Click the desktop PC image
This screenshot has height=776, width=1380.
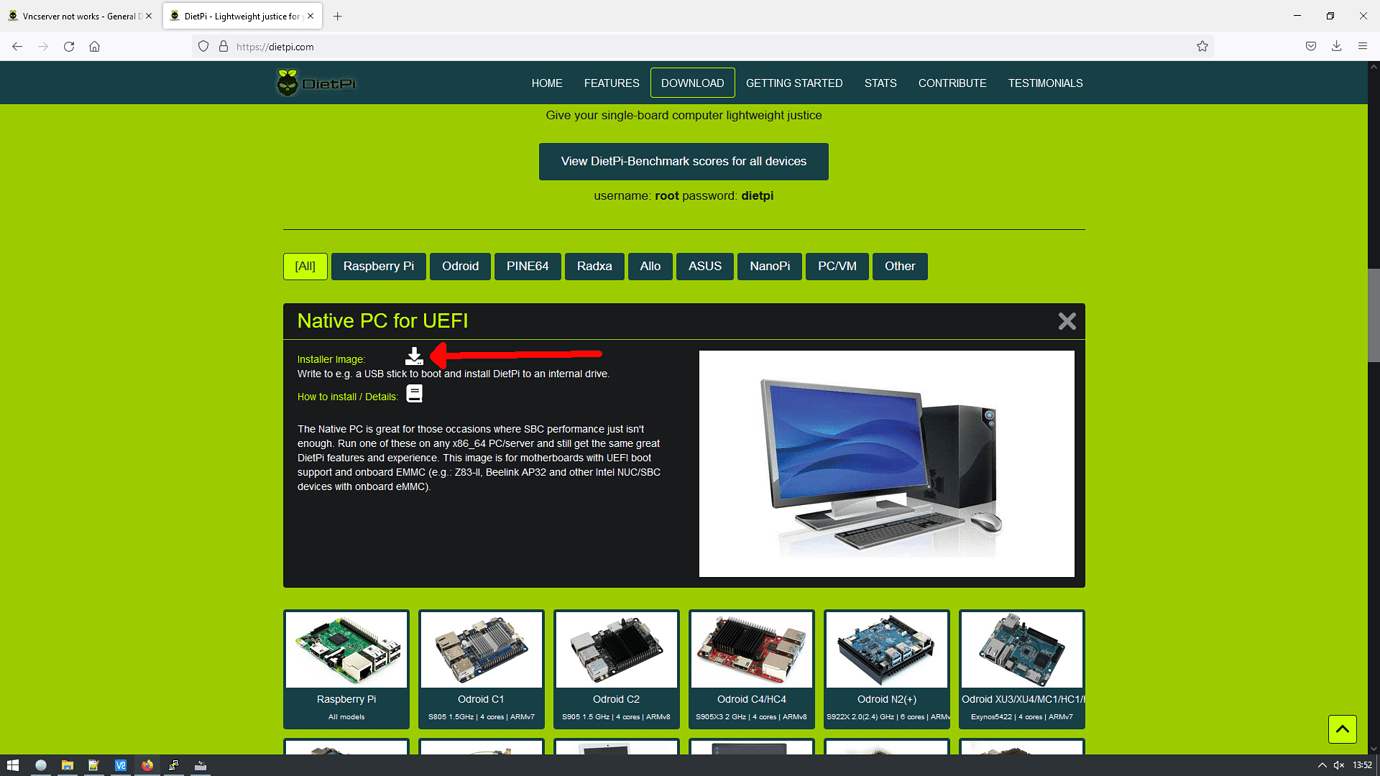pos(886,463)
